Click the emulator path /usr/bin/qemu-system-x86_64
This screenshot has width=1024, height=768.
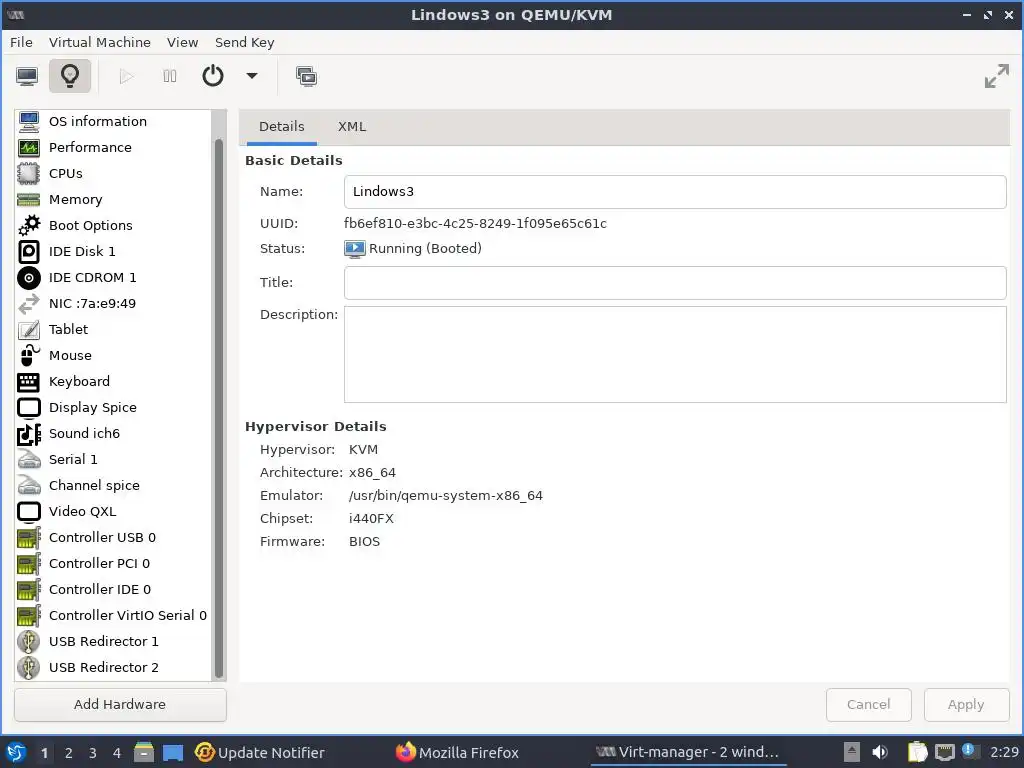click(445, 496)
